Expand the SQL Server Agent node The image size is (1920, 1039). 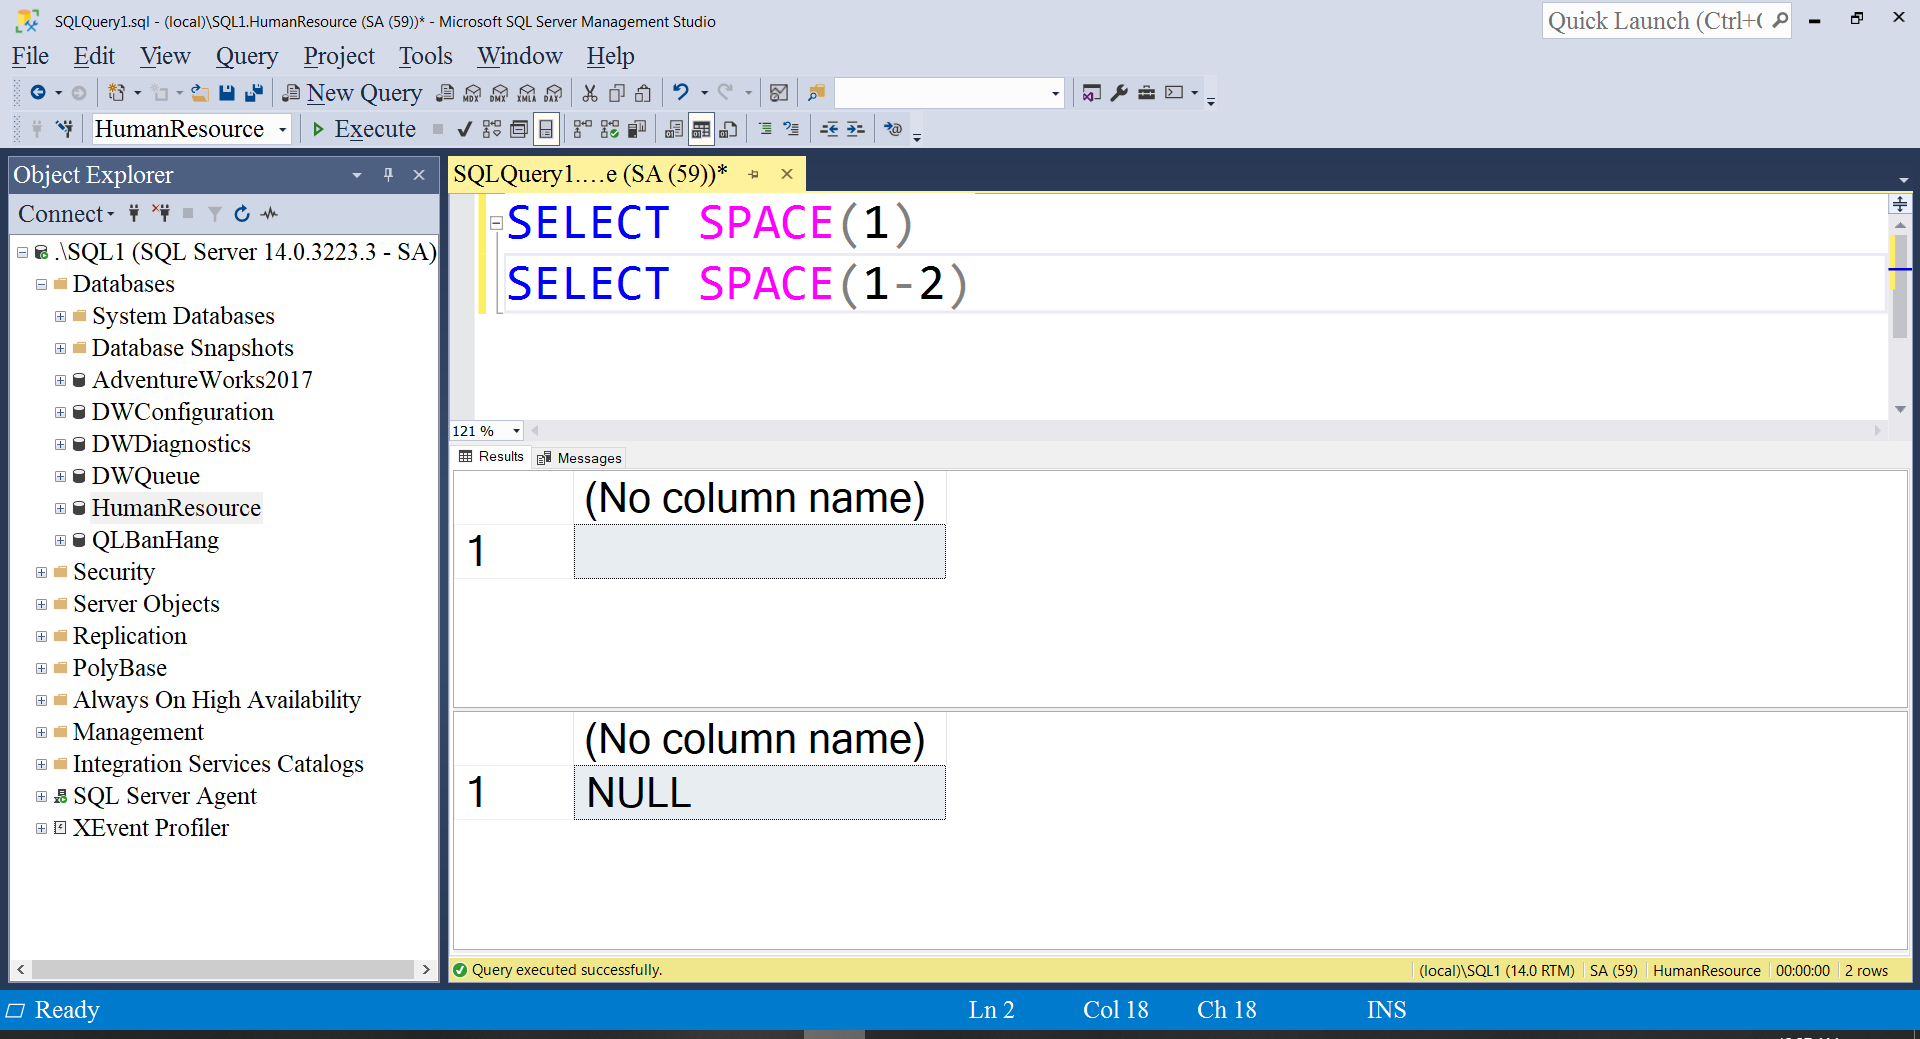[41, 797]
